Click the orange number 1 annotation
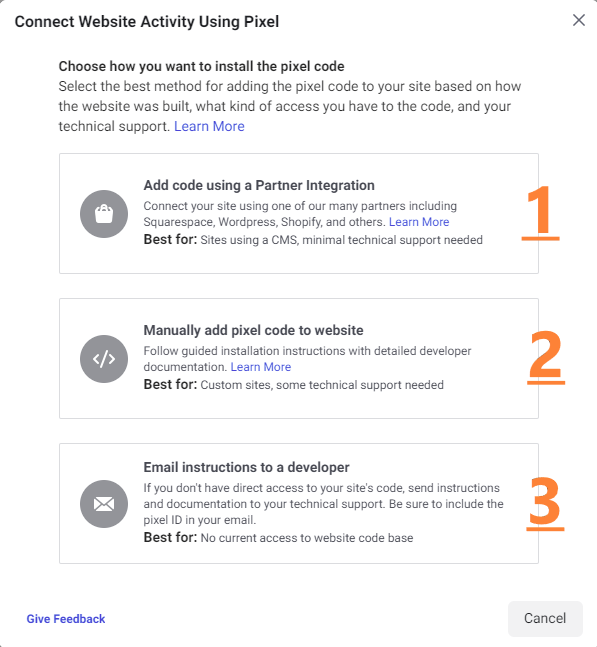The image size is (597, 647). point(540,213)
